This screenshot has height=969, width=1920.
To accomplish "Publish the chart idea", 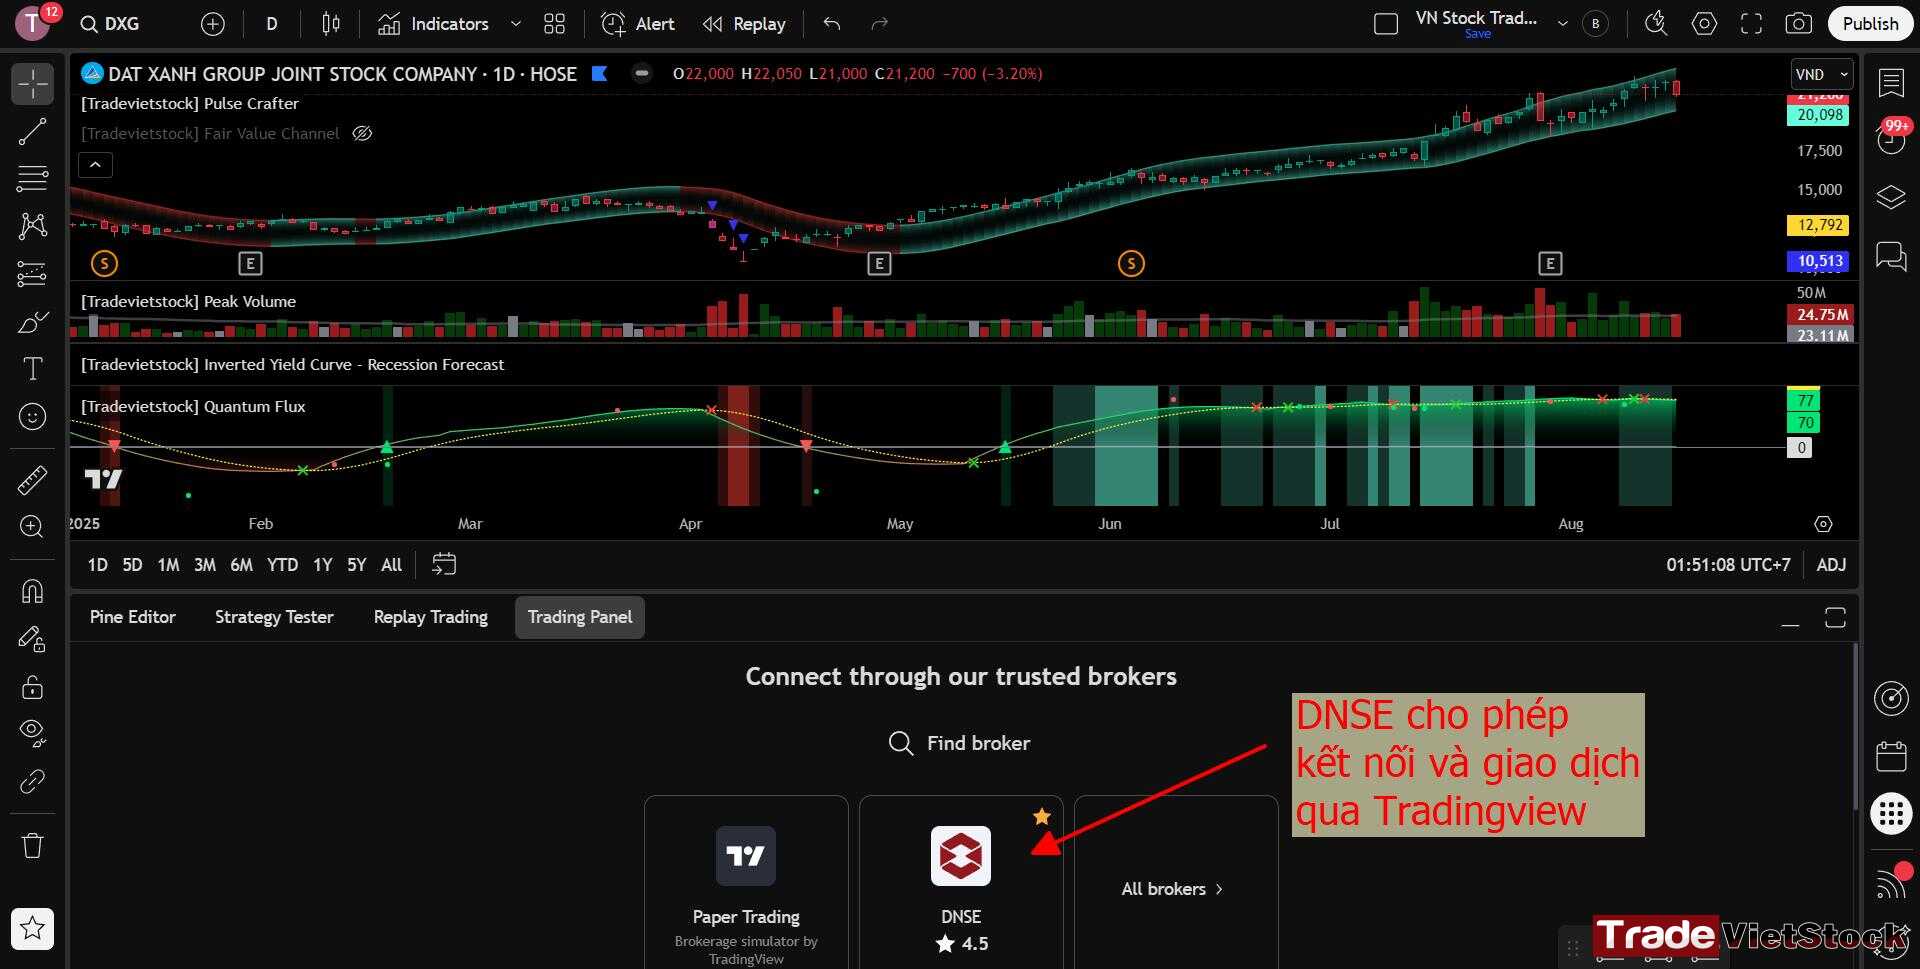I will click(x=1870, y=24).
